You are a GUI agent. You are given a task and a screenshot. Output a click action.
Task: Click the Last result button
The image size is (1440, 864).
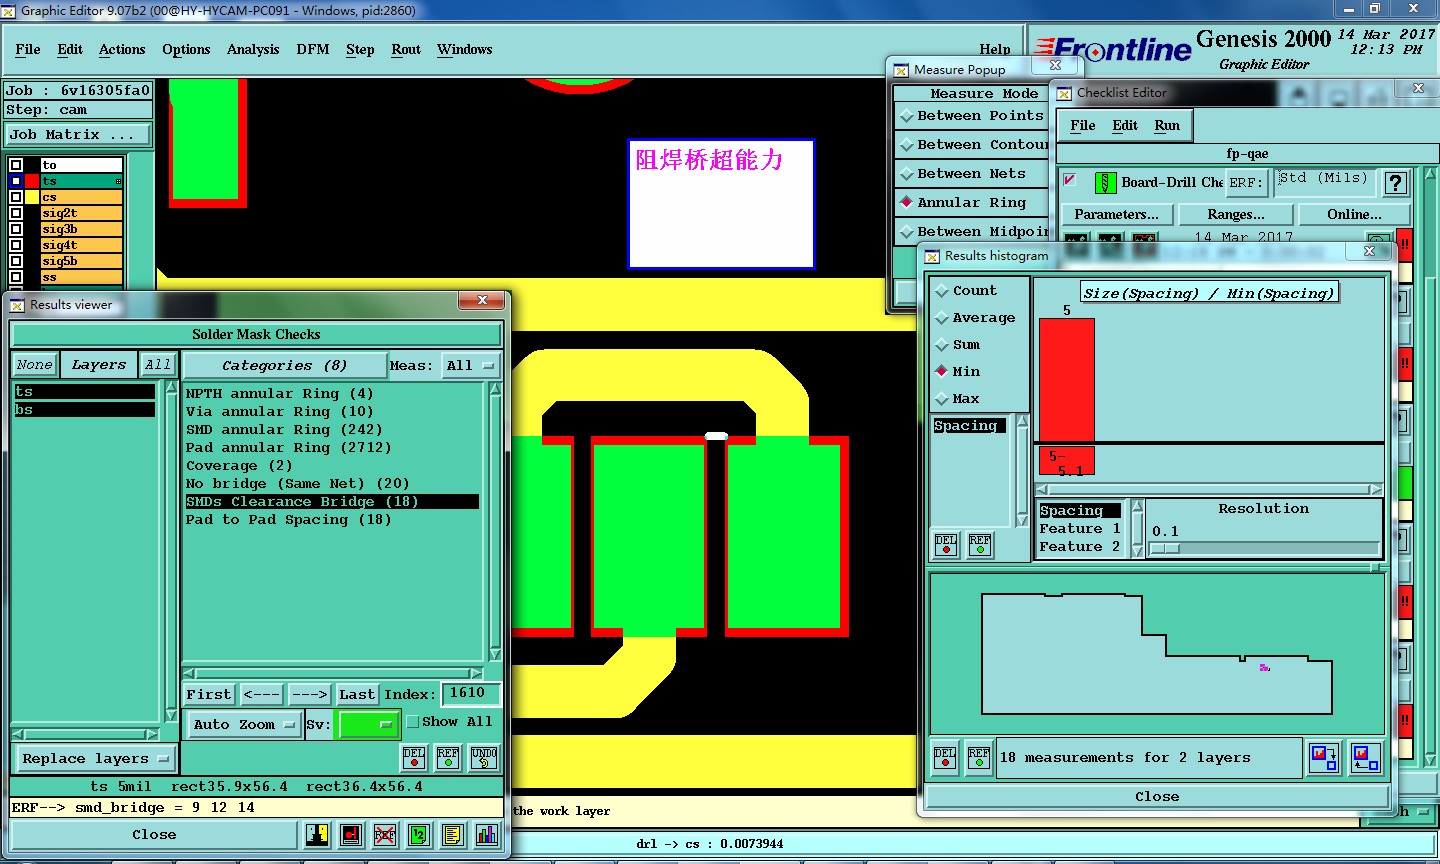357,695
